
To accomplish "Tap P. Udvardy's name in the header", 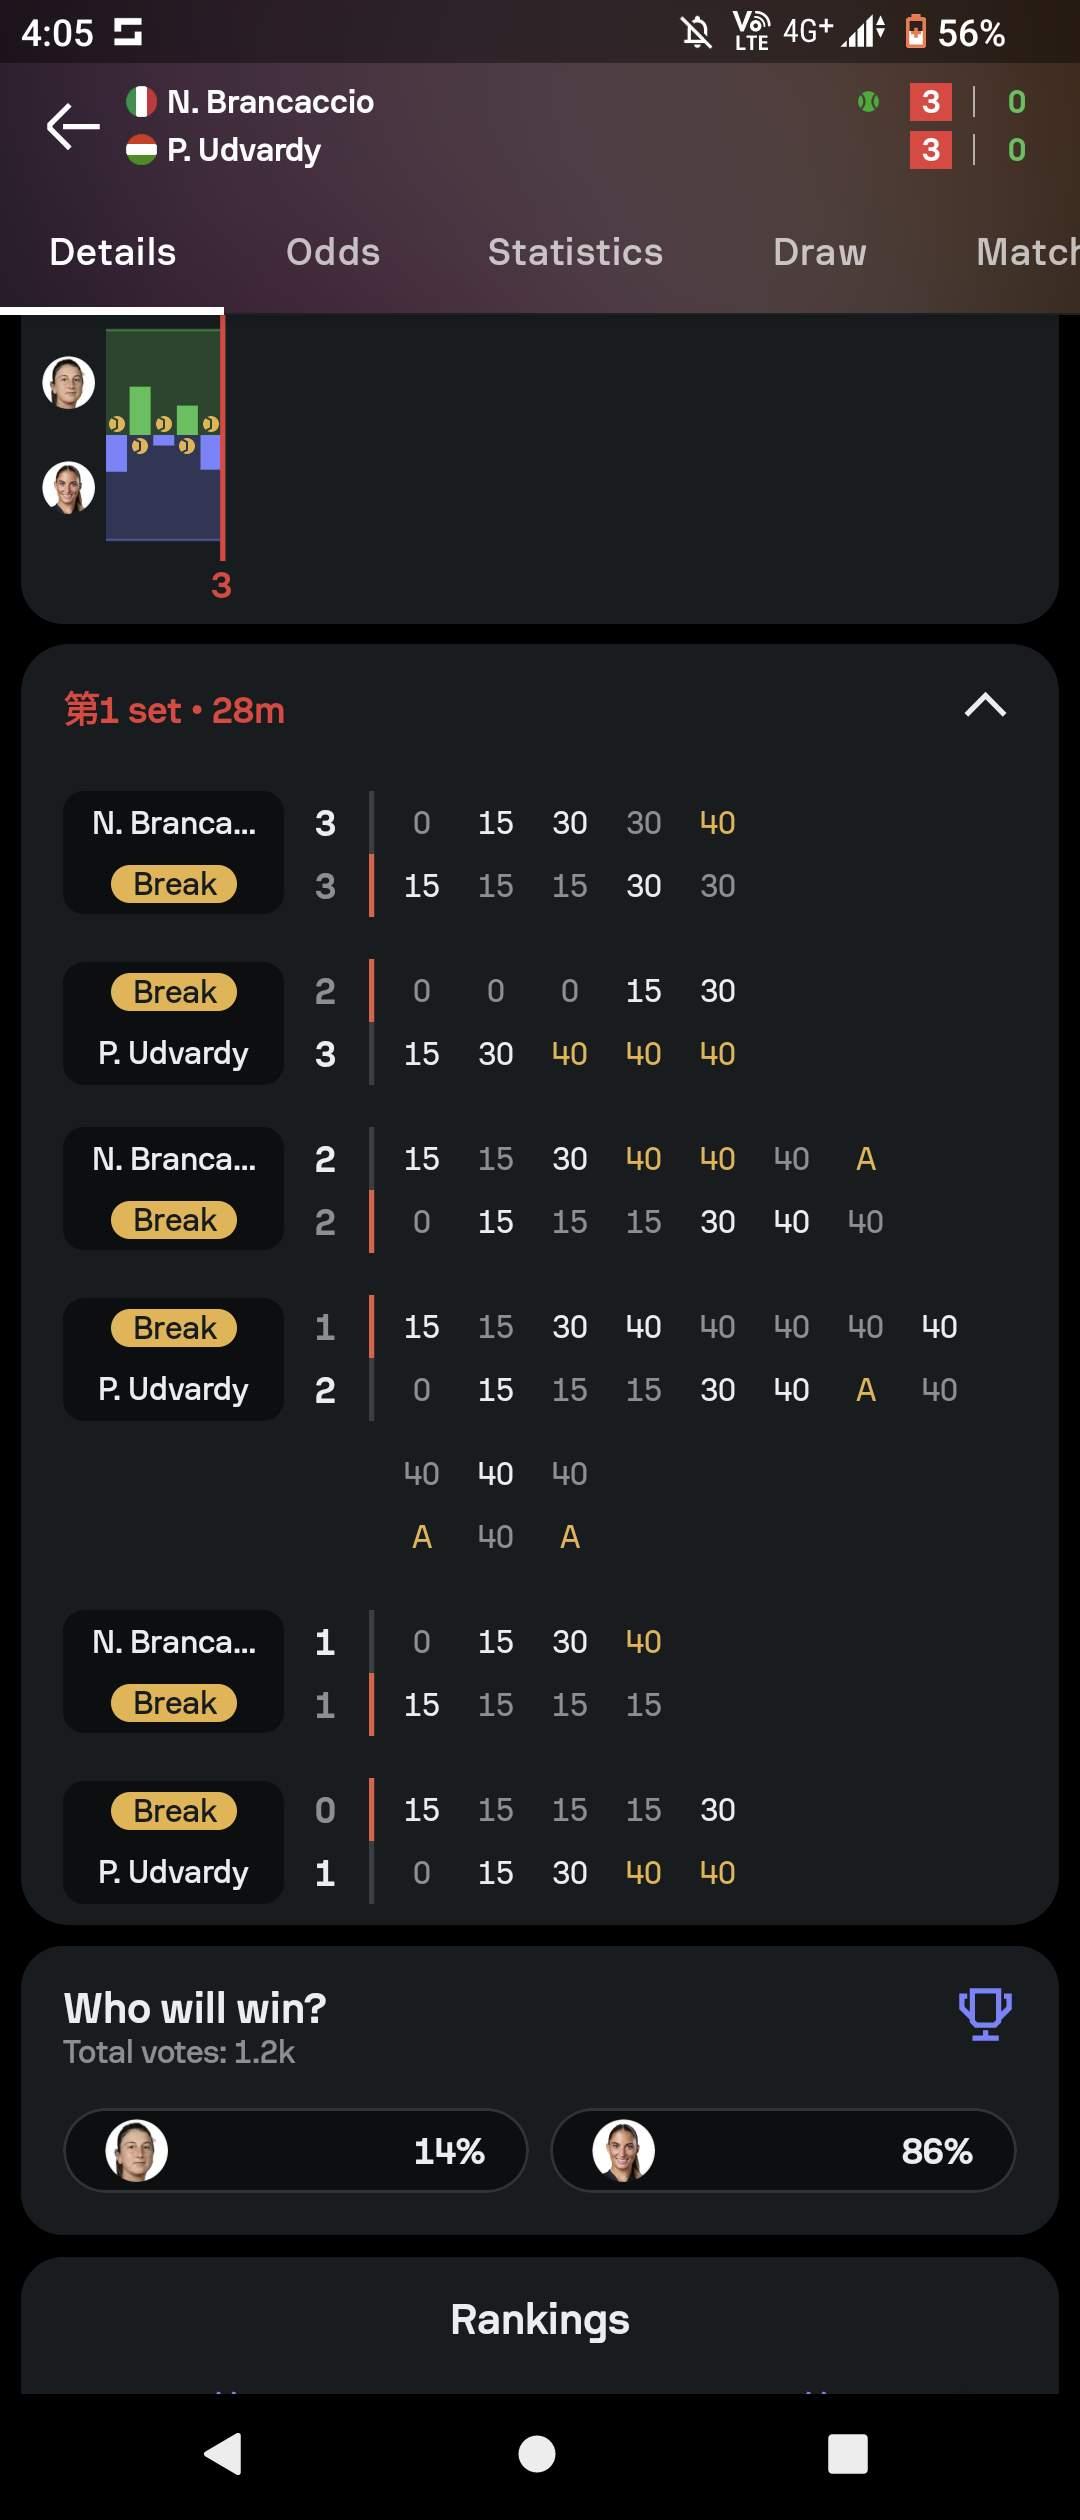I will click(244, 150).
